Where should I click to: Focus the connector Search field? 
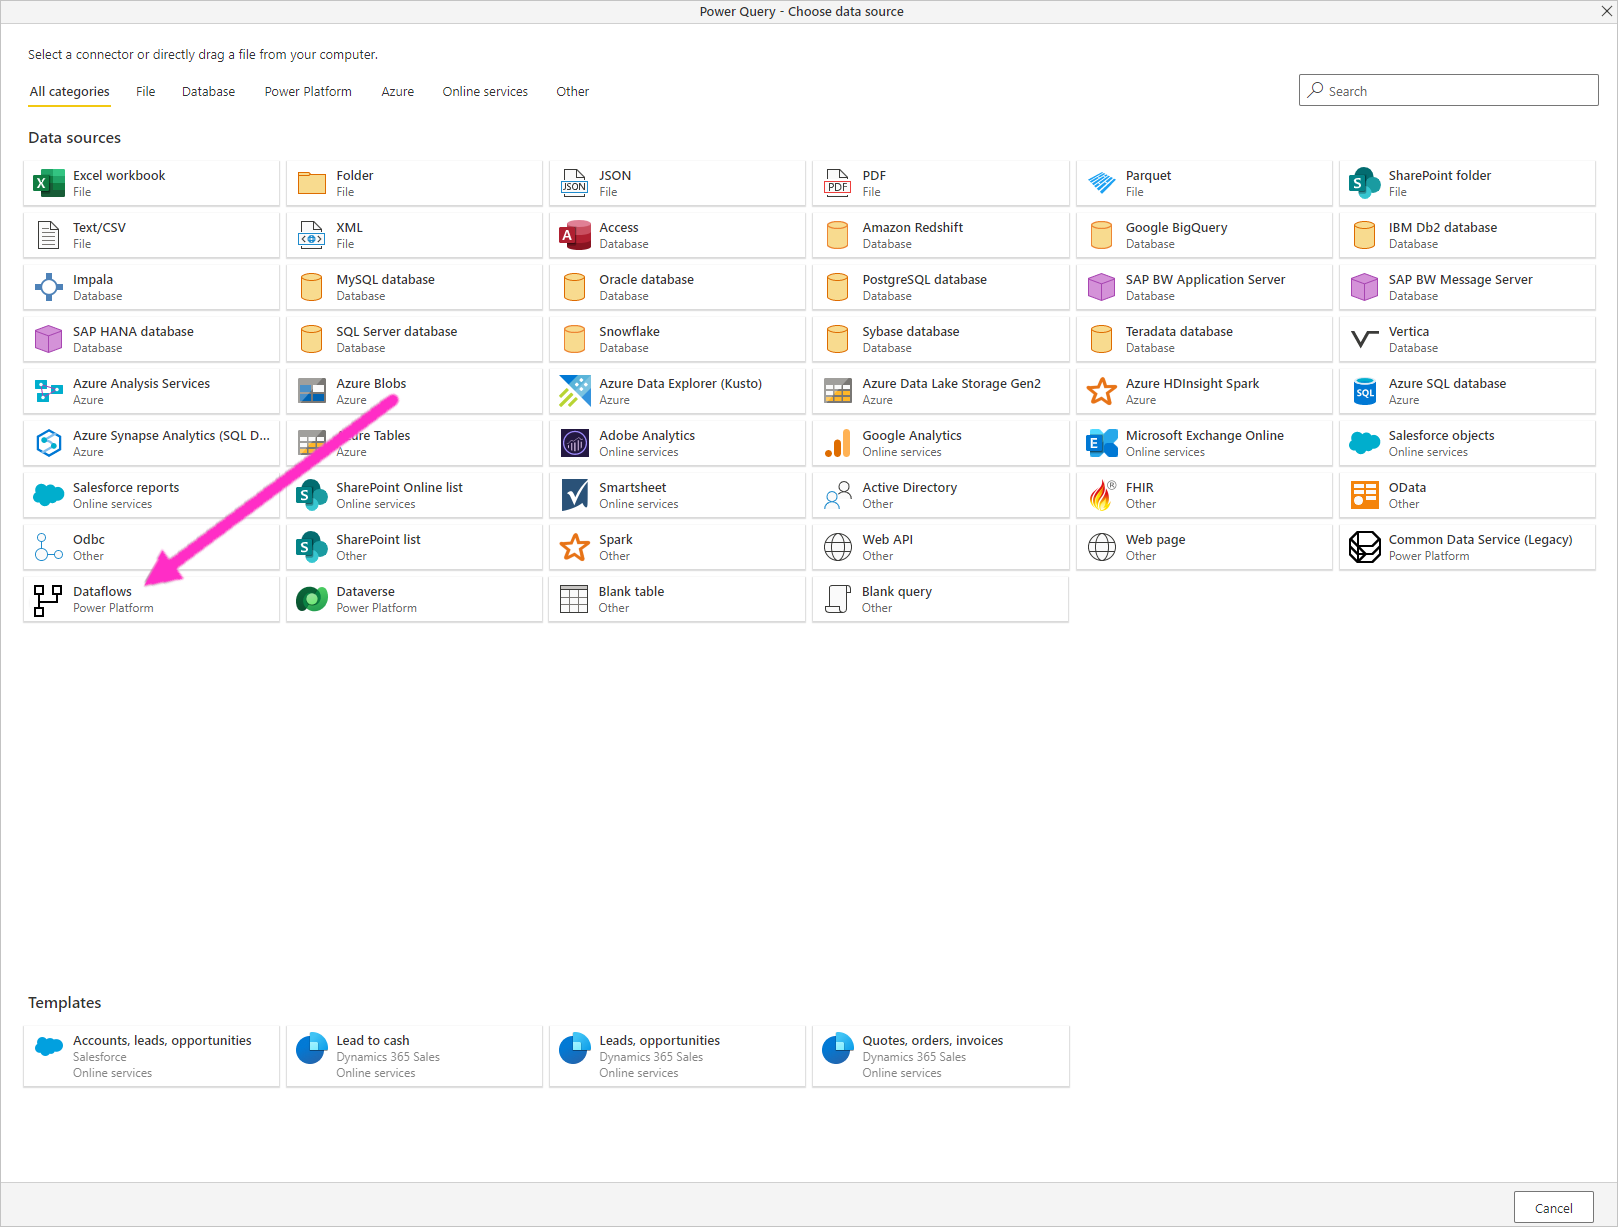tap(1448, 90)
